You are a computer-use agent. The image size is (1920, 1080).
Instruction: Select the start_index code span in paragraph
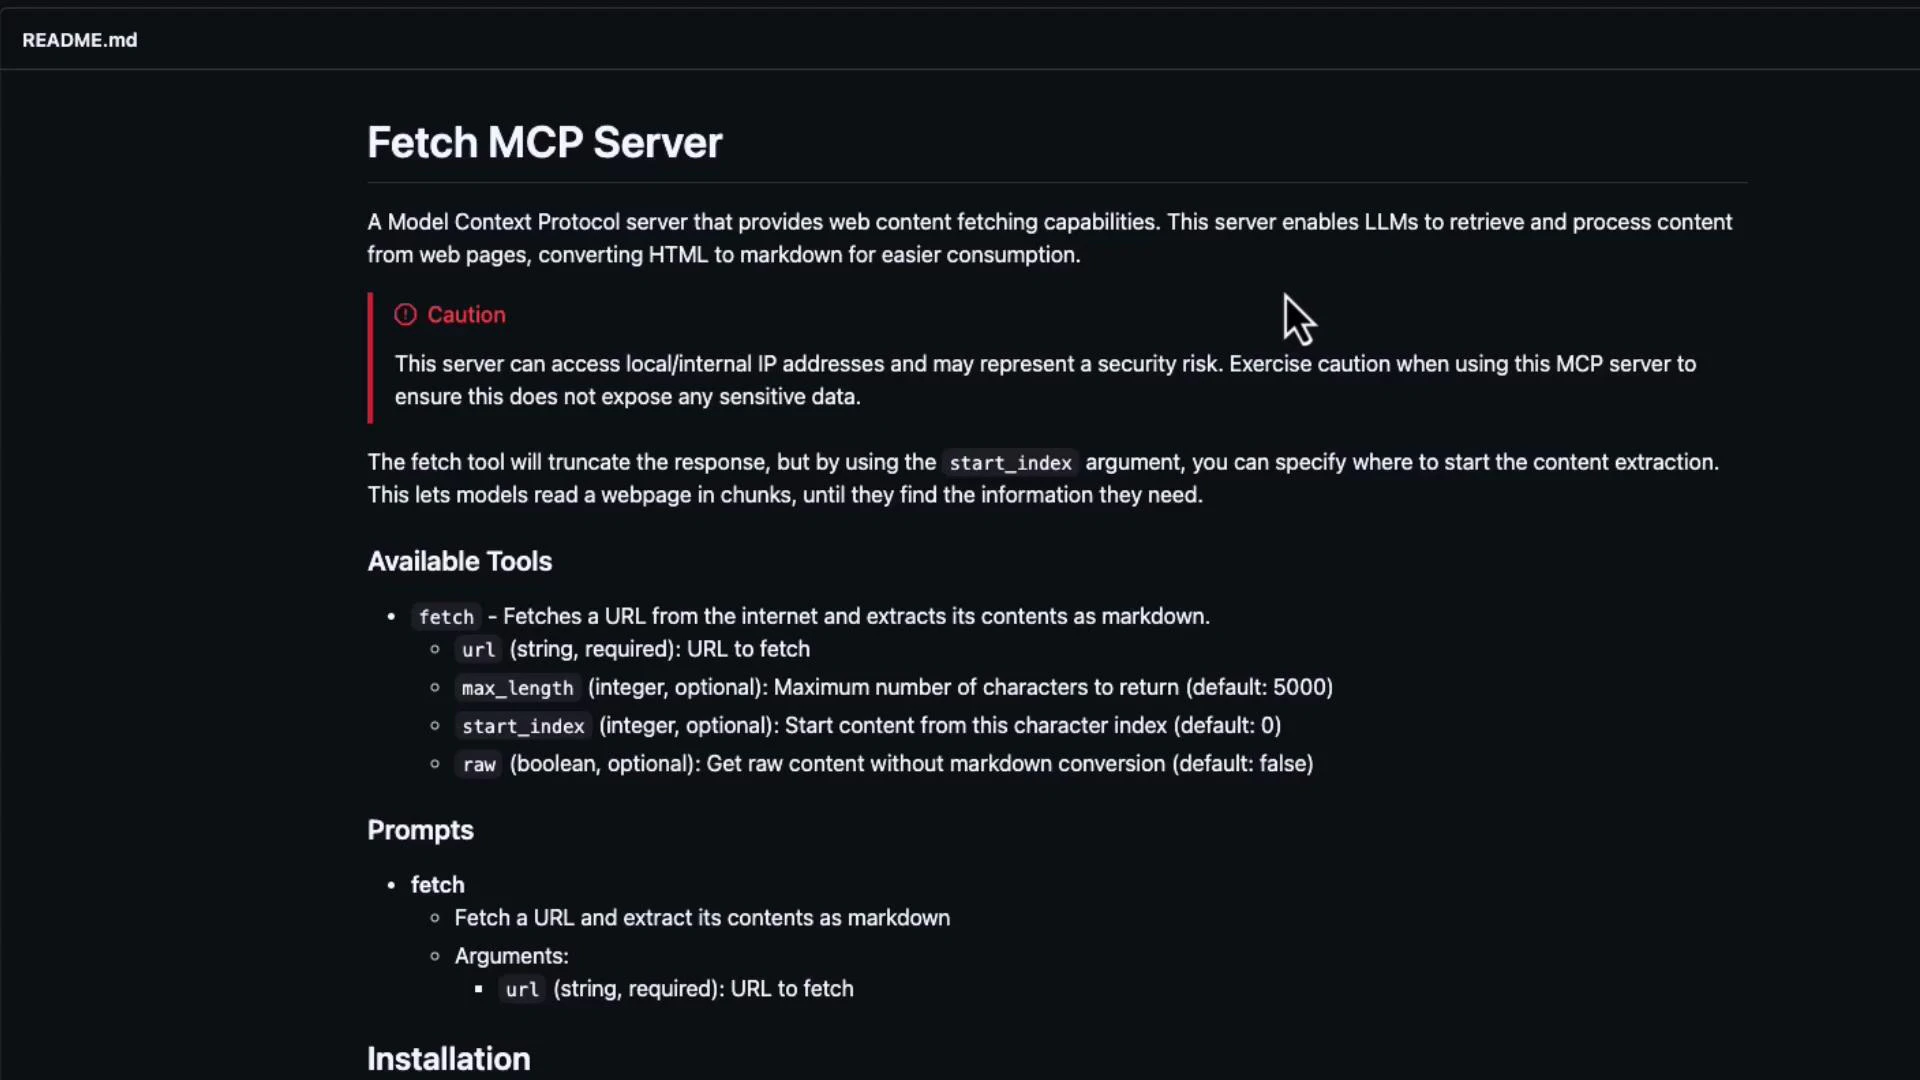1009,463
